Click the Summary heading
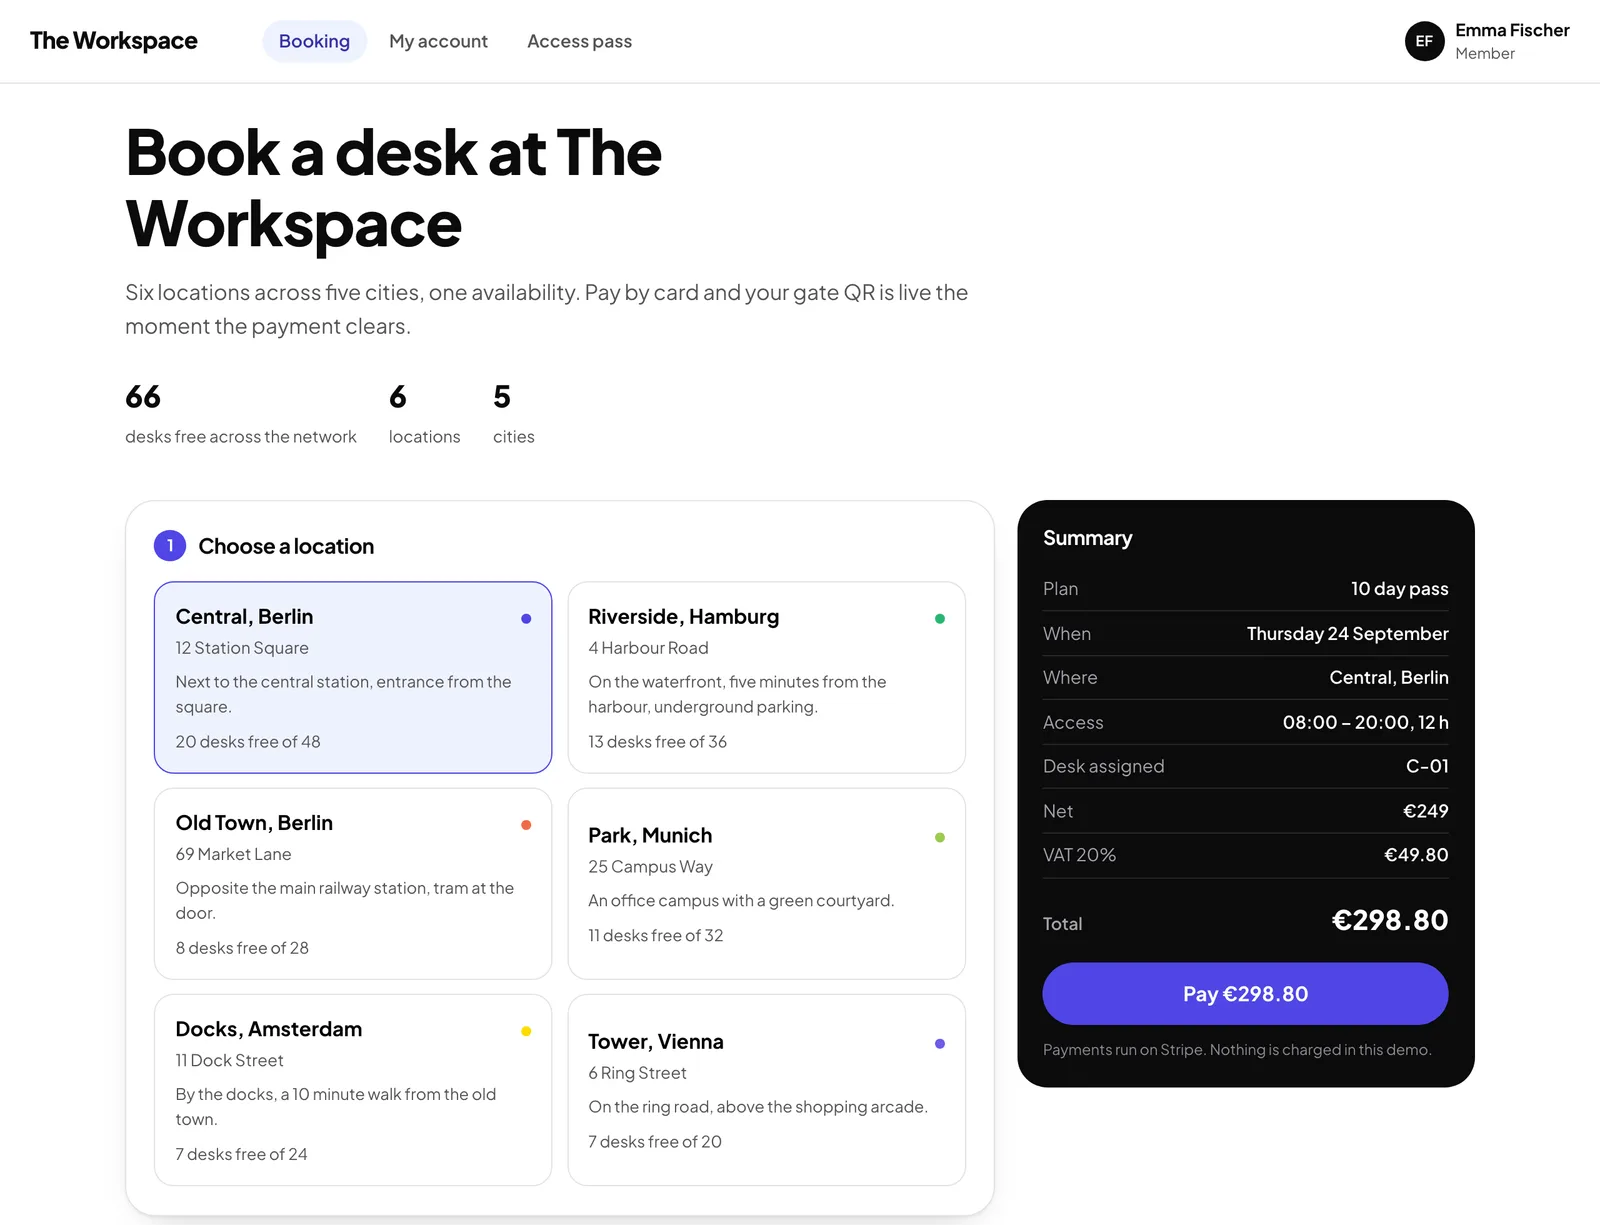 [1087, 538]
